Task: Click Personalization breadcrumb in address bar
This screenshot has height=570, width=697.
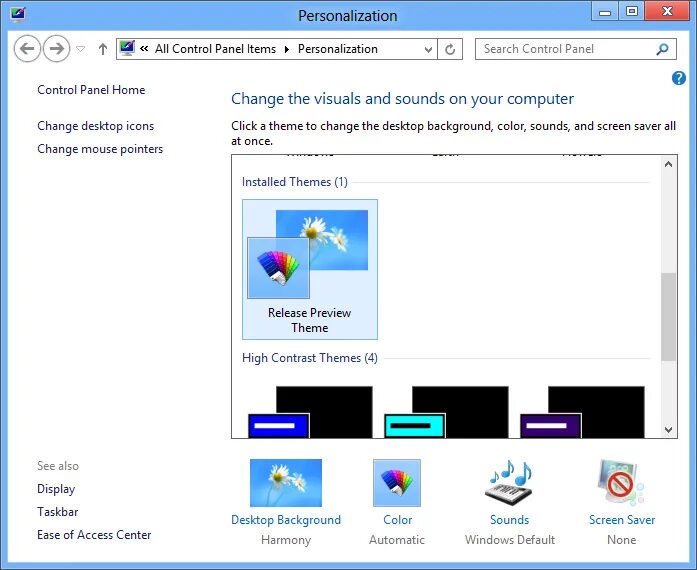Action: tap(338, 49)
